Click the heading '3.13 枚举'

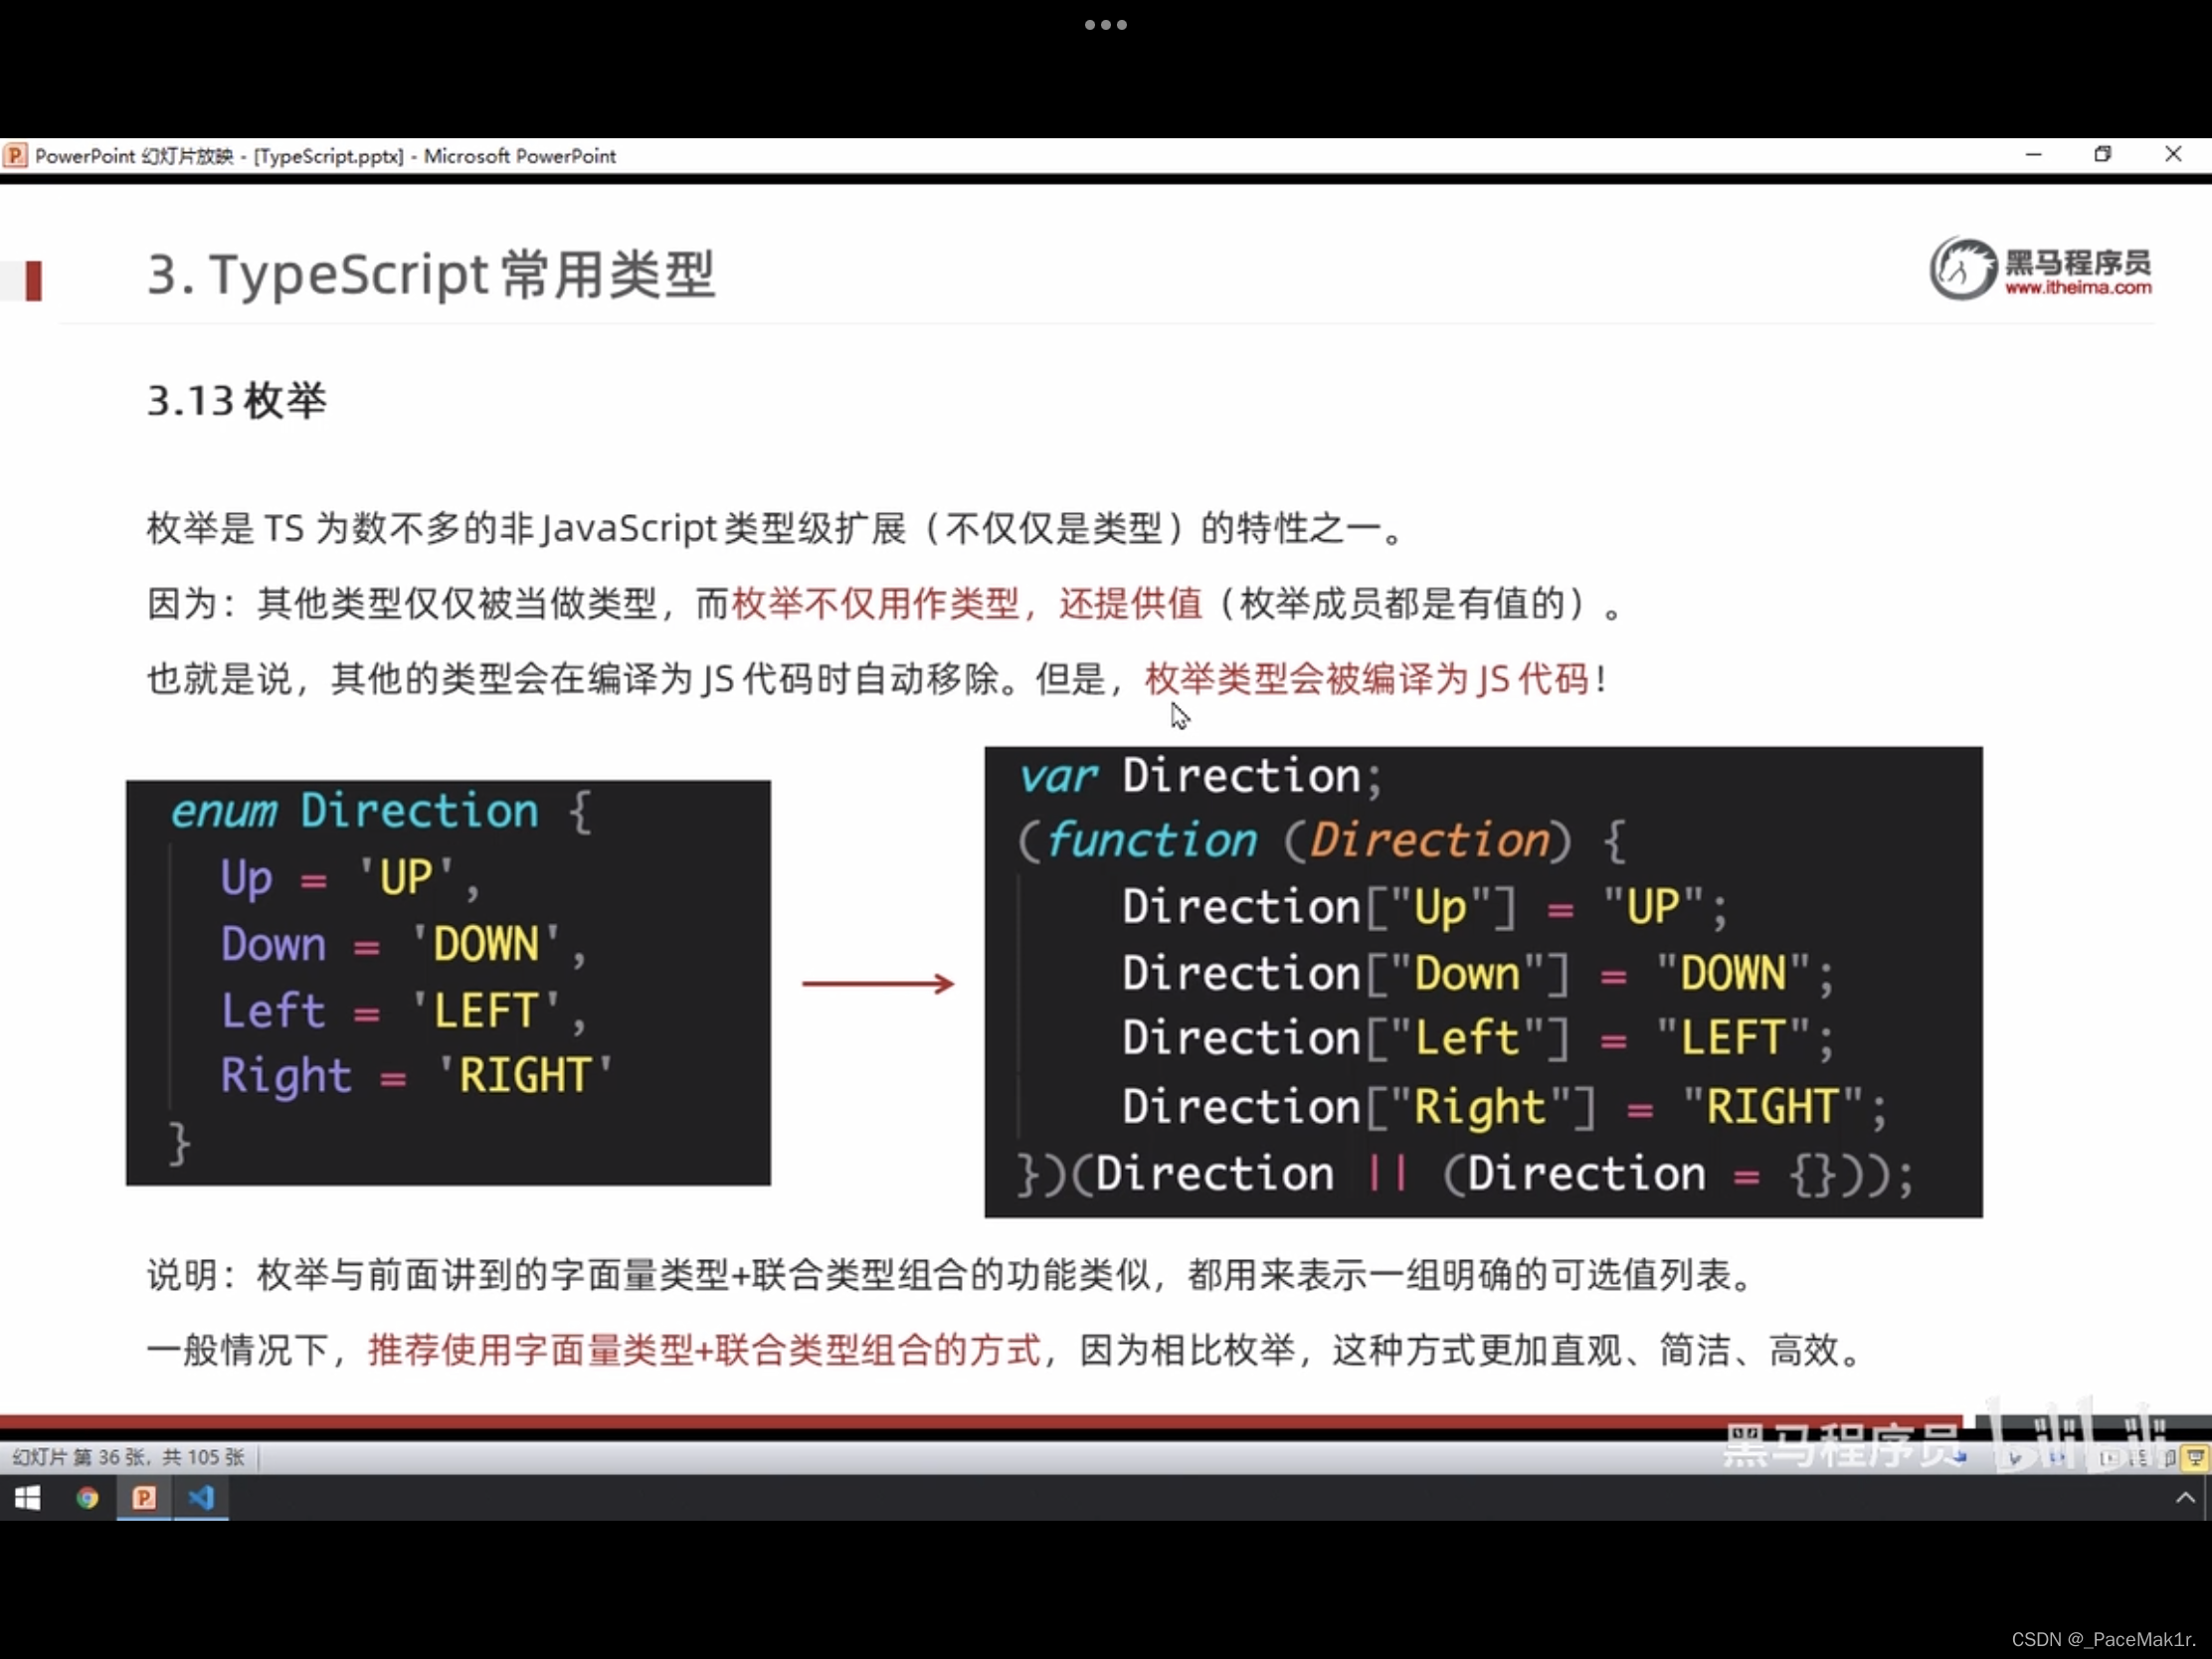(x=237, y=400)
